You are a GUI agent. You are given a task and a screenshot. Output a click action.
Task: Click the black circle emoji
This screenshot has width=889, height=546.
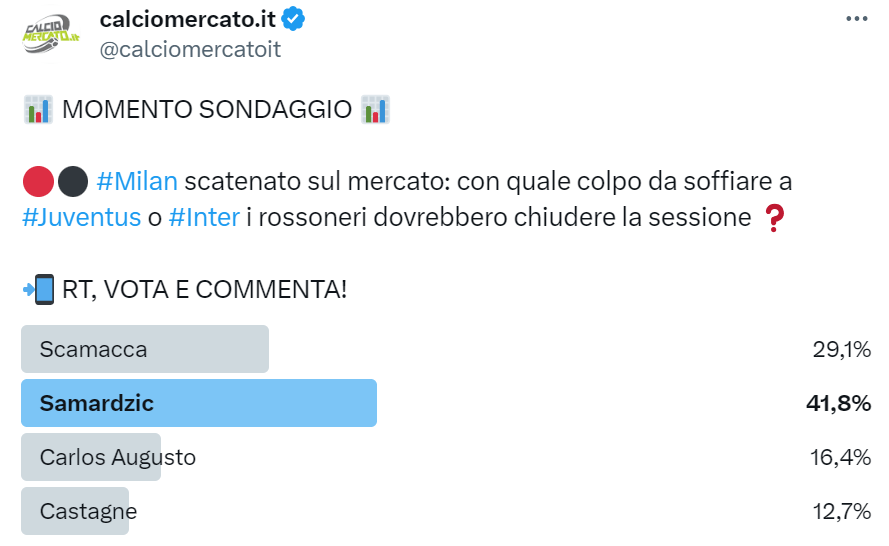click(x=72, y=182)
